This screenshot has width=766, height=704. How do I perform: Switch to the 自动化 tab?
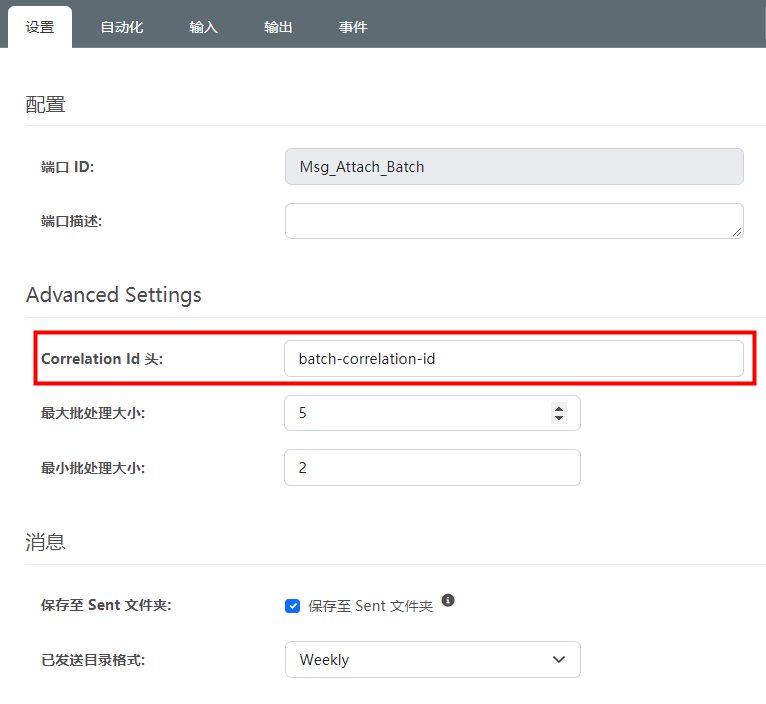122,27
